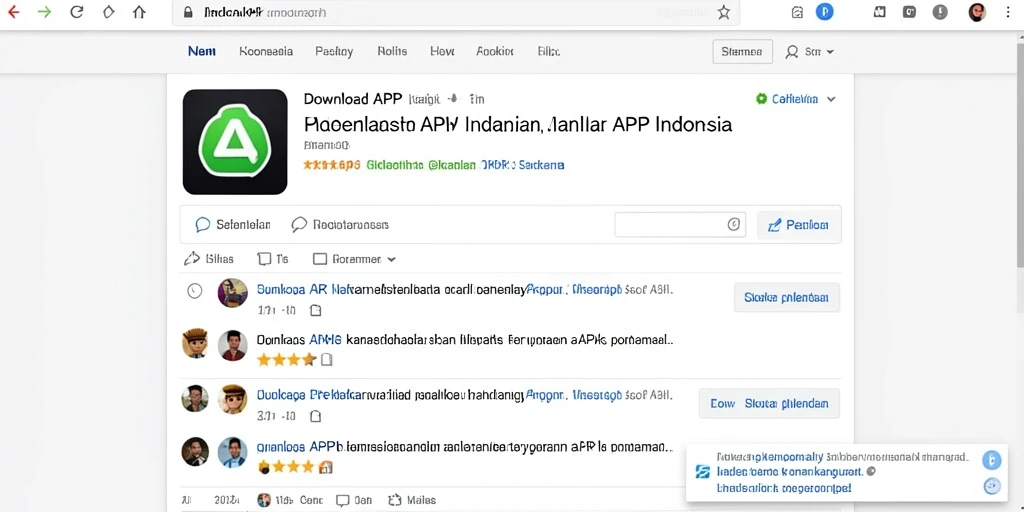
Task: Open the browser three-dot menu
Action: [x=1008, y=12]
